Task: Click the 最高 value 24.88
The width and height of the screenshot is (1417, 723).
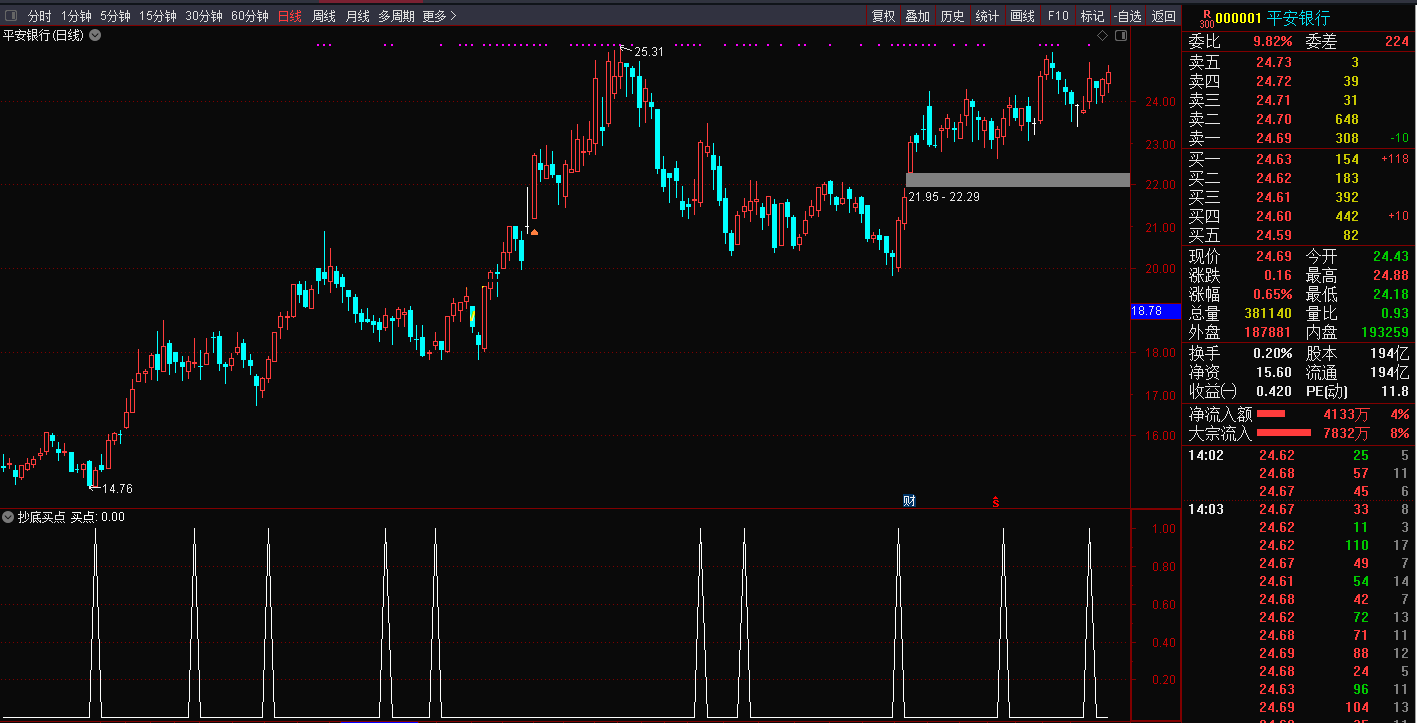Action: point(1390,275)
